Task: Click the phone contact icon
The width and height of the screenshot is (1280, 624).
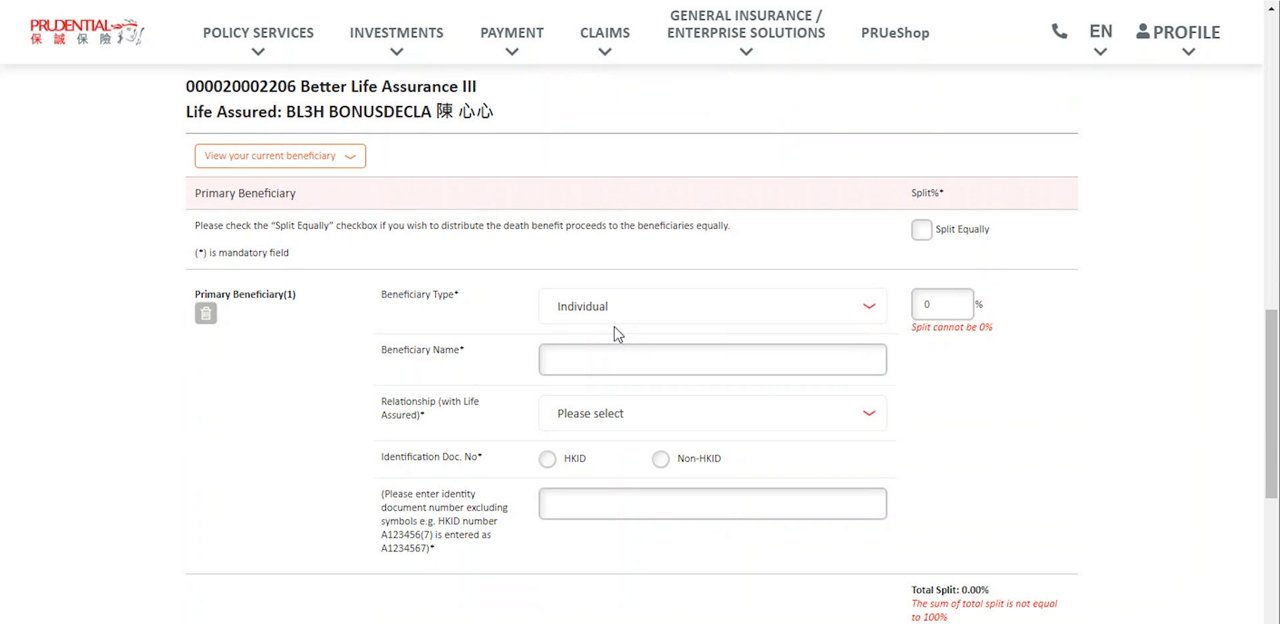Action: [1059, 31]
